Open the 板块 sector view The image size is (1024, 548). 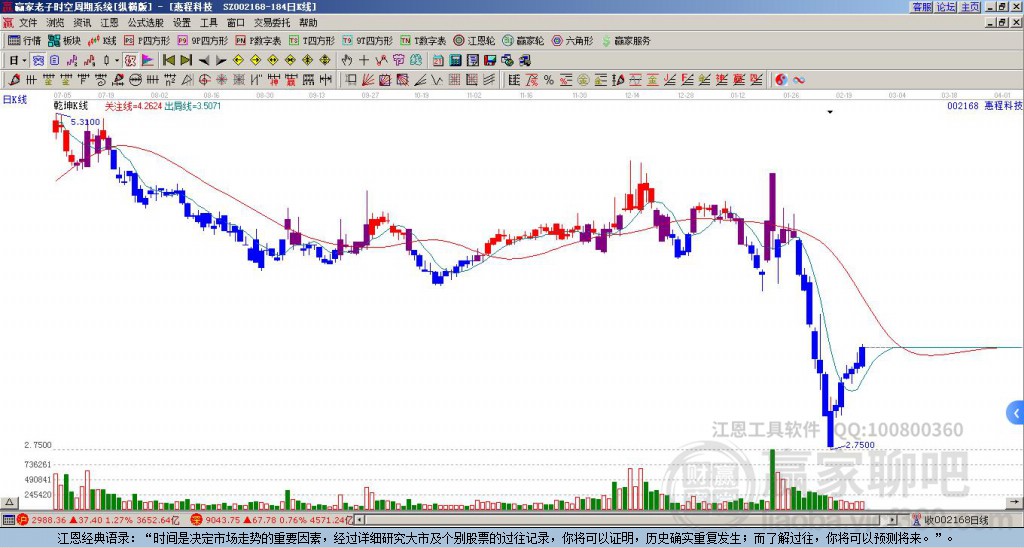pyautogui.click(x=64, y=40)
